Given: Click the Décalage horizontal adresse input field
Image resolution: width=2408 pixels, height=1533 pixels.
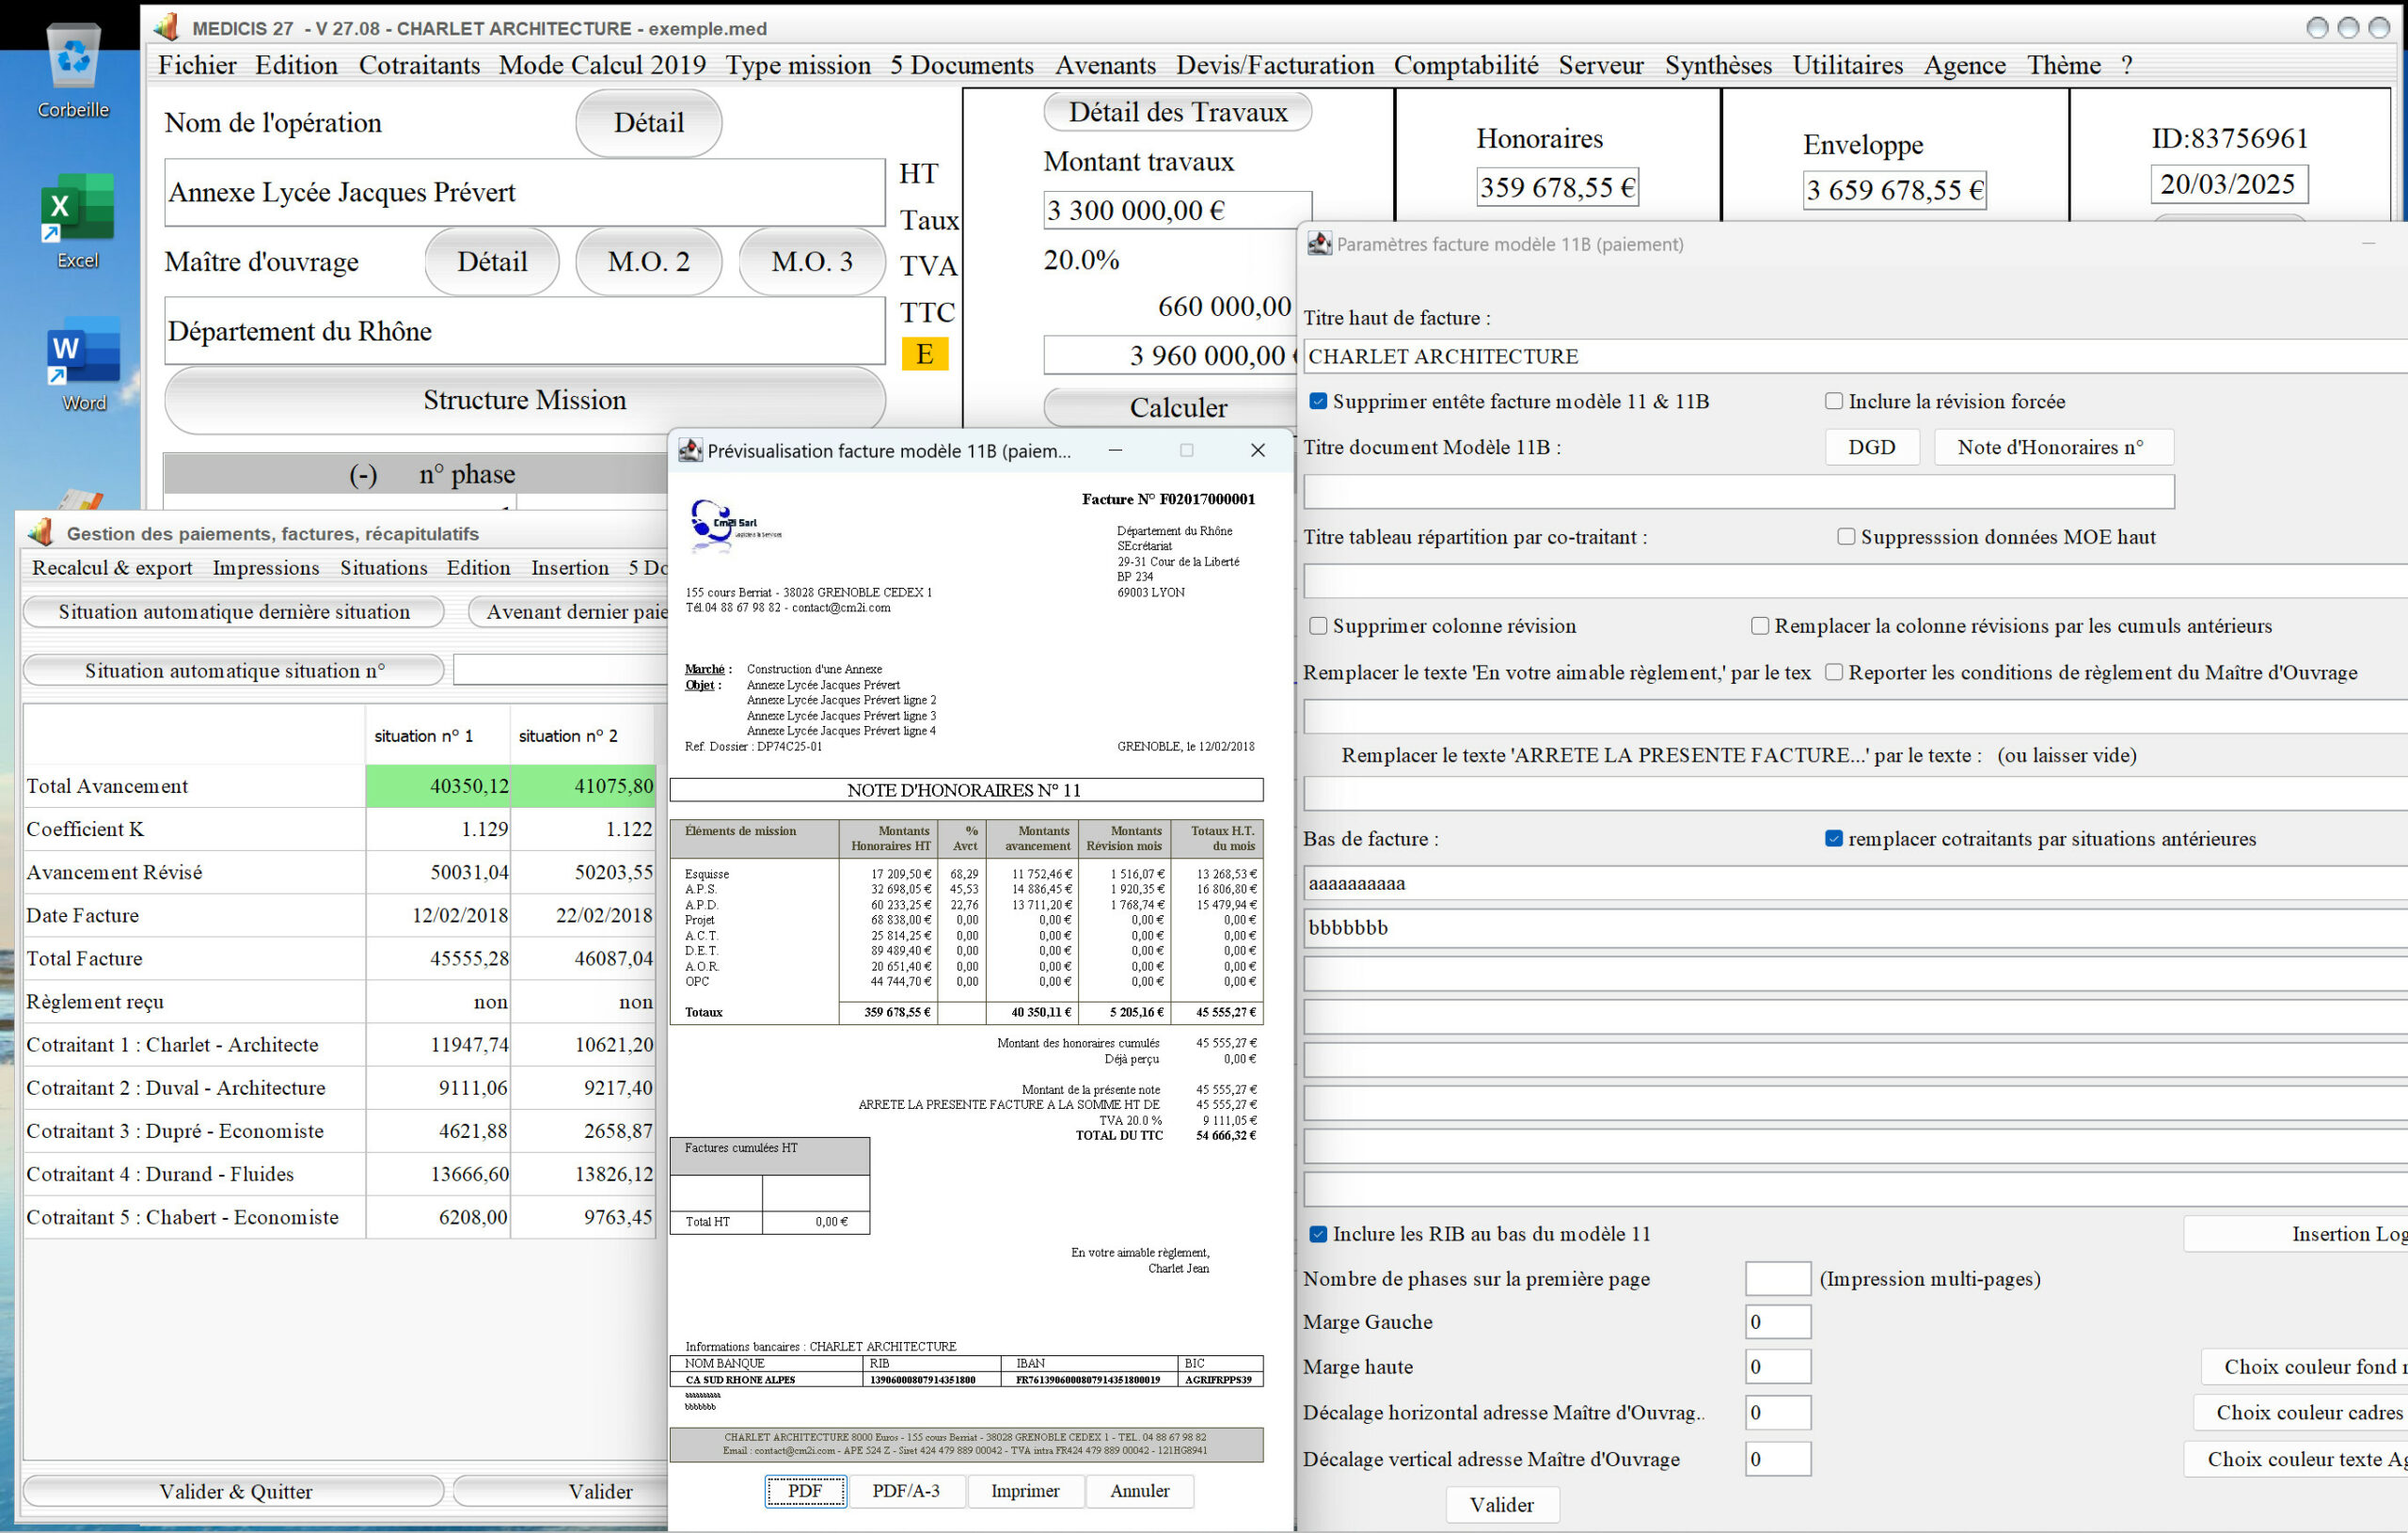Looking at the screenshot, I should click(x=1777, y=1412).
